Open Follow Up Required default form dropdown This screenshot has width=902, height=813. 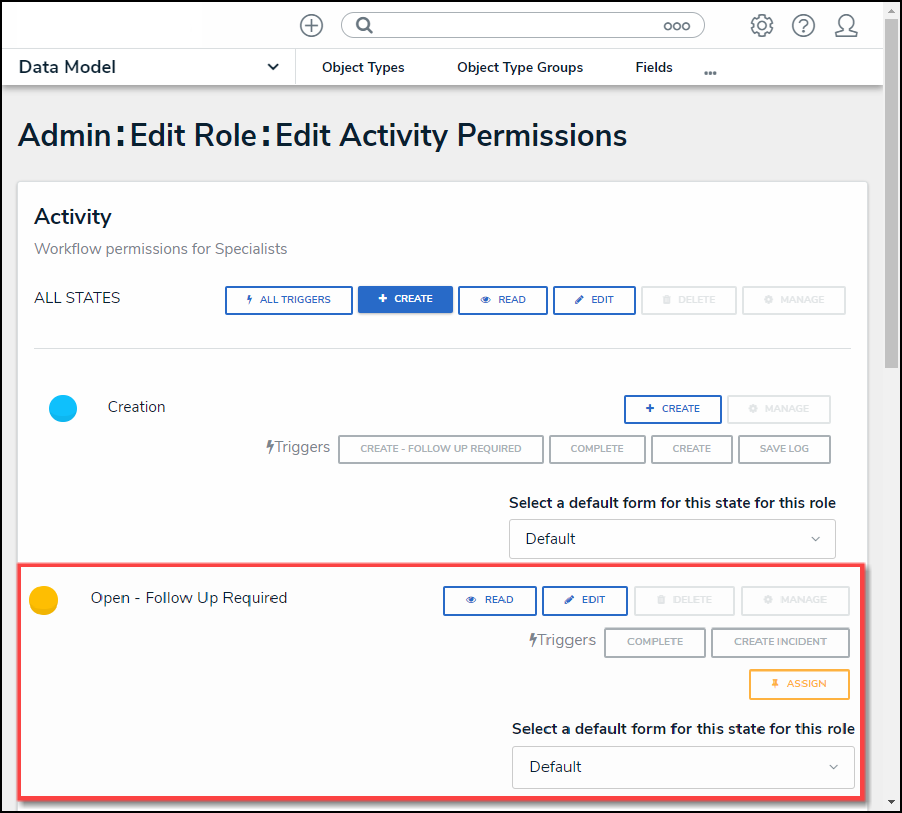point(683,767)
